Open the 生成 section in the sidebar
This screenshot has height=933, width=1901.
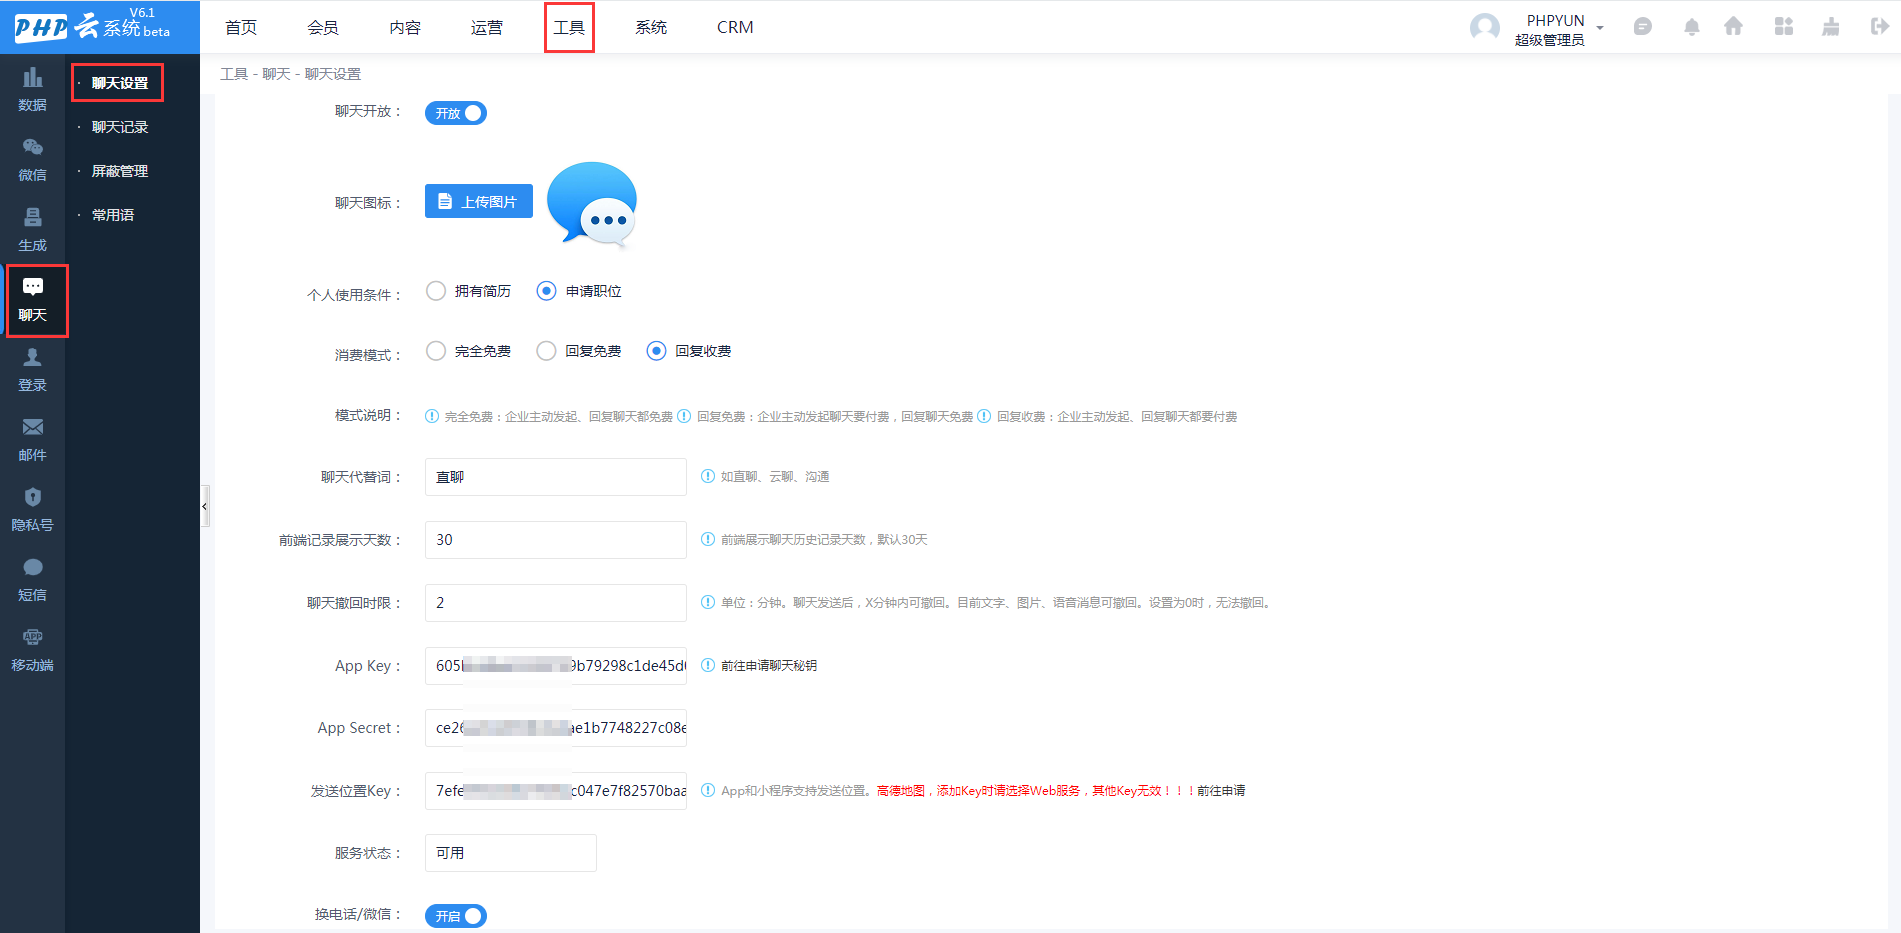tap(32, 230)
